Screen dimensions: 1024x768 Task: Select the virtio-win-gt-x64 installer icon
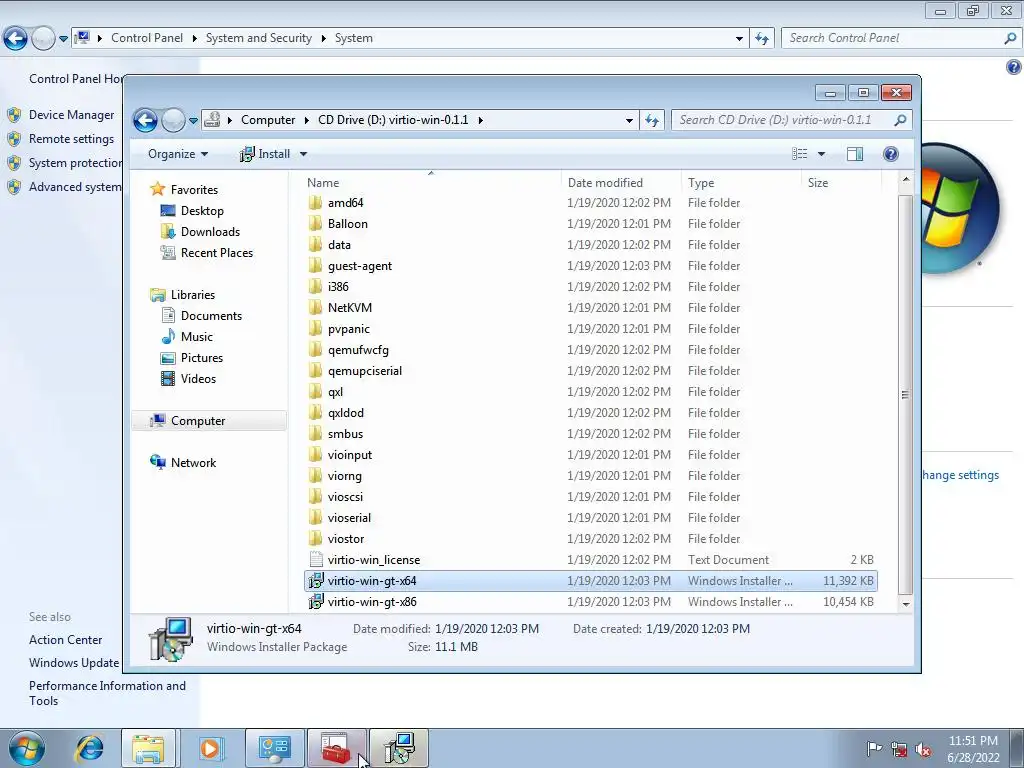[315, 581]
